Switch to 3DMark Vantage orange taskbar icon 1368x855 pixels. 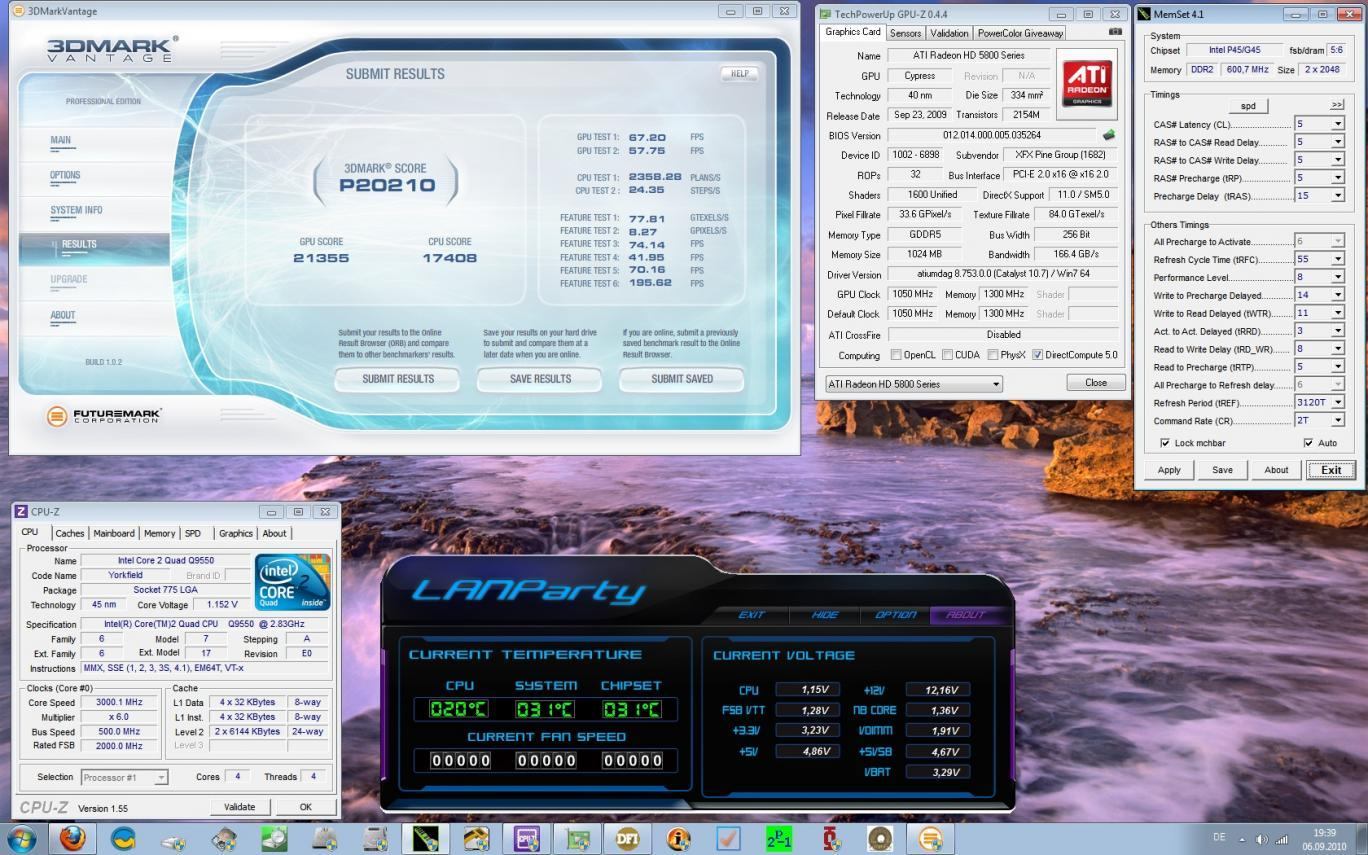[930, 838]
